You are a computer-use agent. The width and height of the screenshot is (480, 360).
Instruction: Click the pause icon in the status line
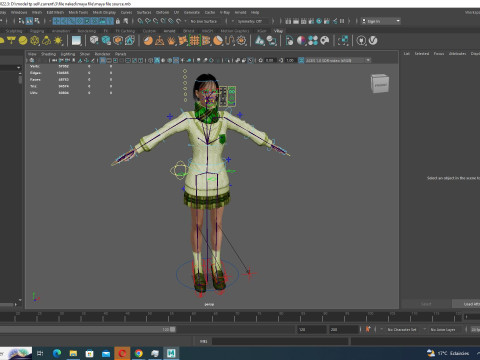pyautogui.click(x=342, y=21)
